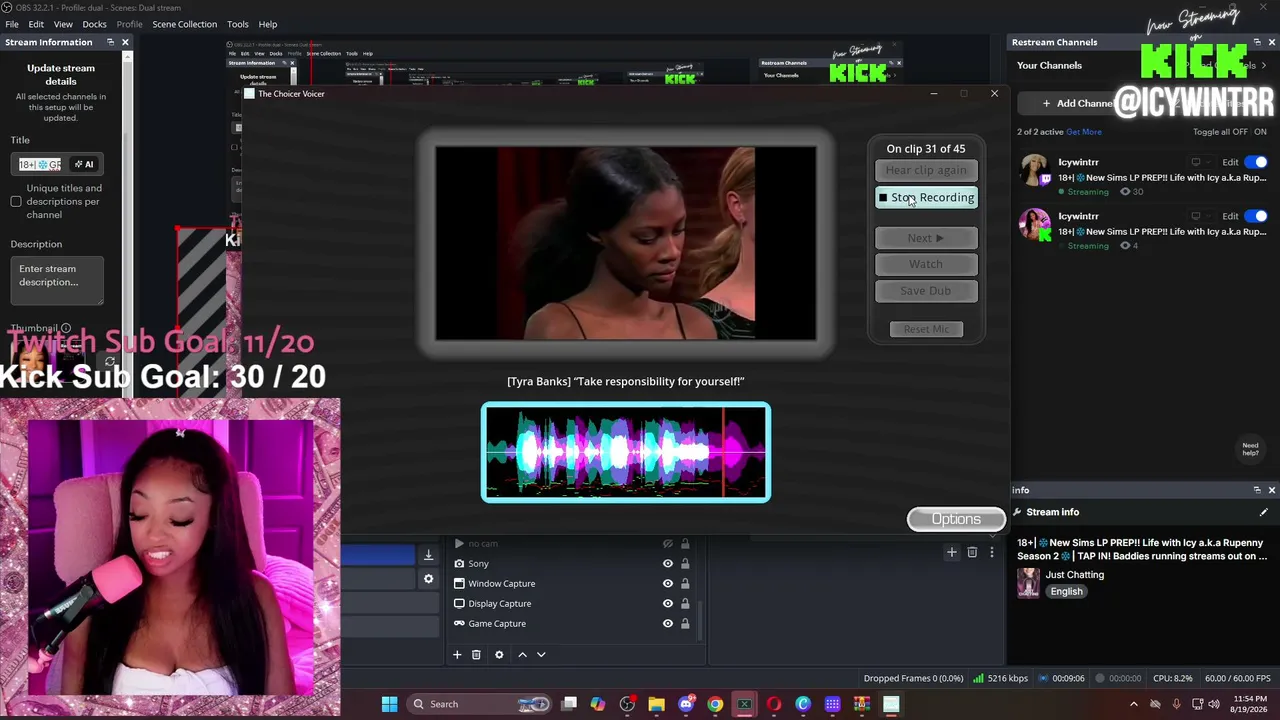Toggle off the Twitch Icywintrr channel switch
1280x720 pixels.
[1257, 162]
